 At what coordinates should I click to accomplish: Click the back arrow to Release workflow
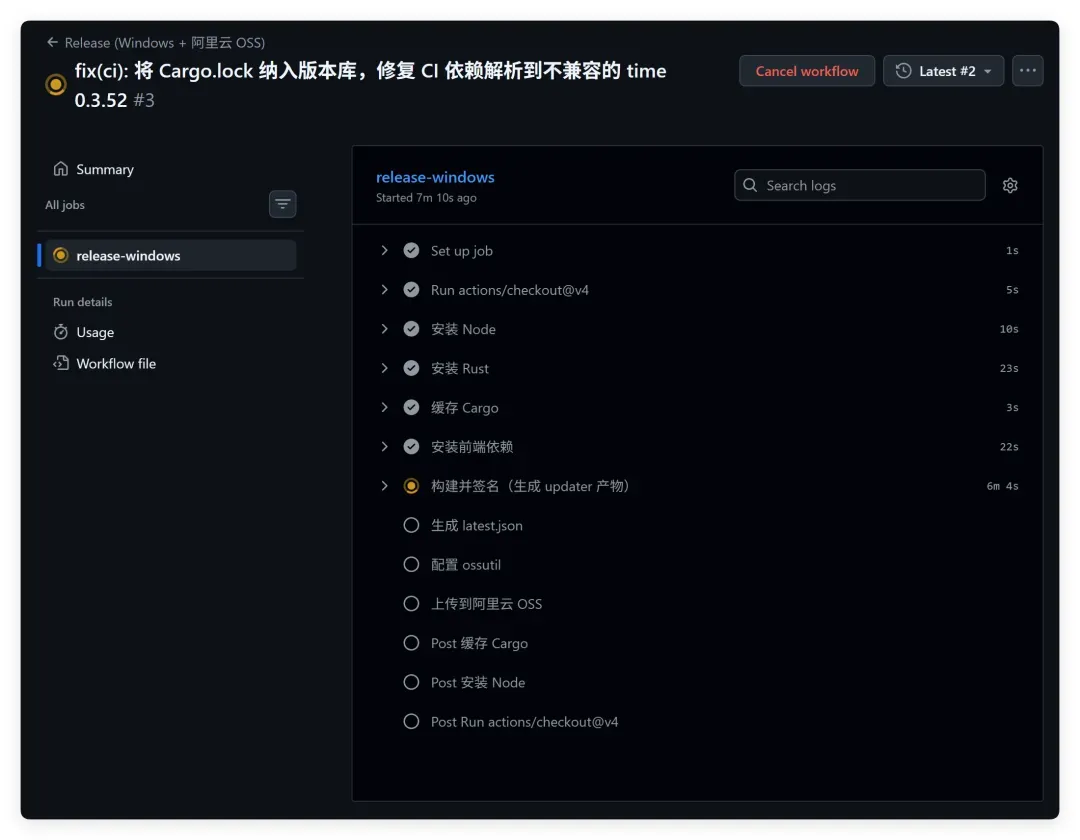52,42
